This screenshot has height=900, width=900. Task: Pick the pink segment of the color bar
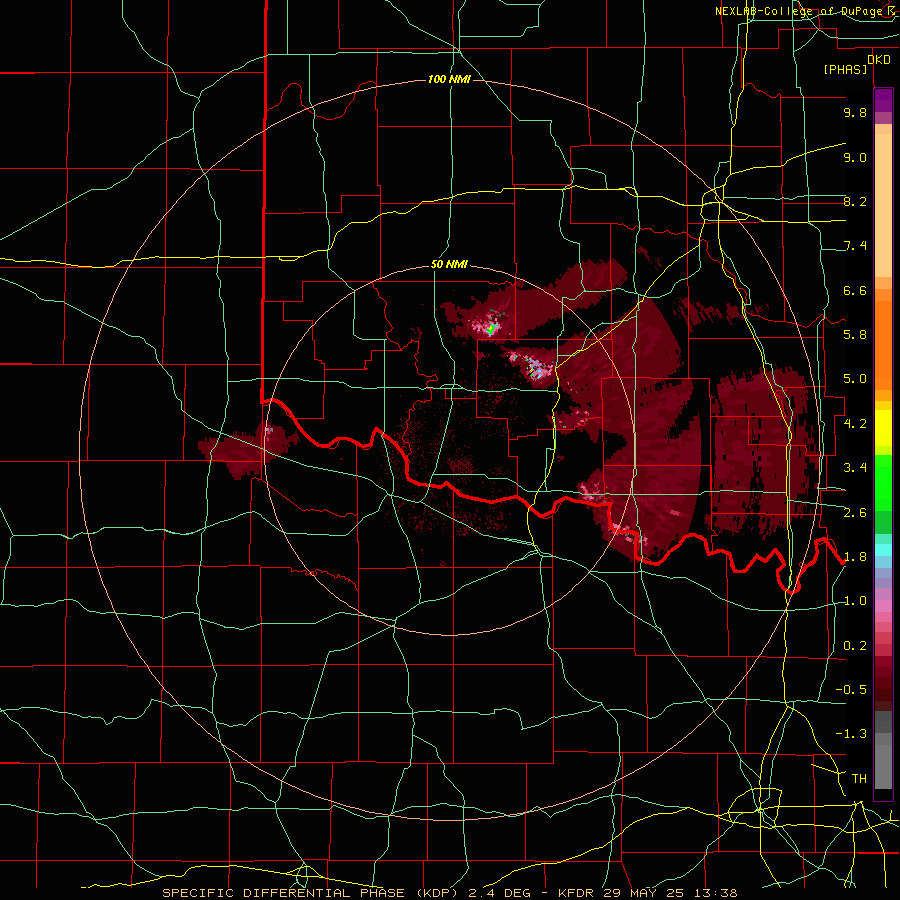click(883, 606)
